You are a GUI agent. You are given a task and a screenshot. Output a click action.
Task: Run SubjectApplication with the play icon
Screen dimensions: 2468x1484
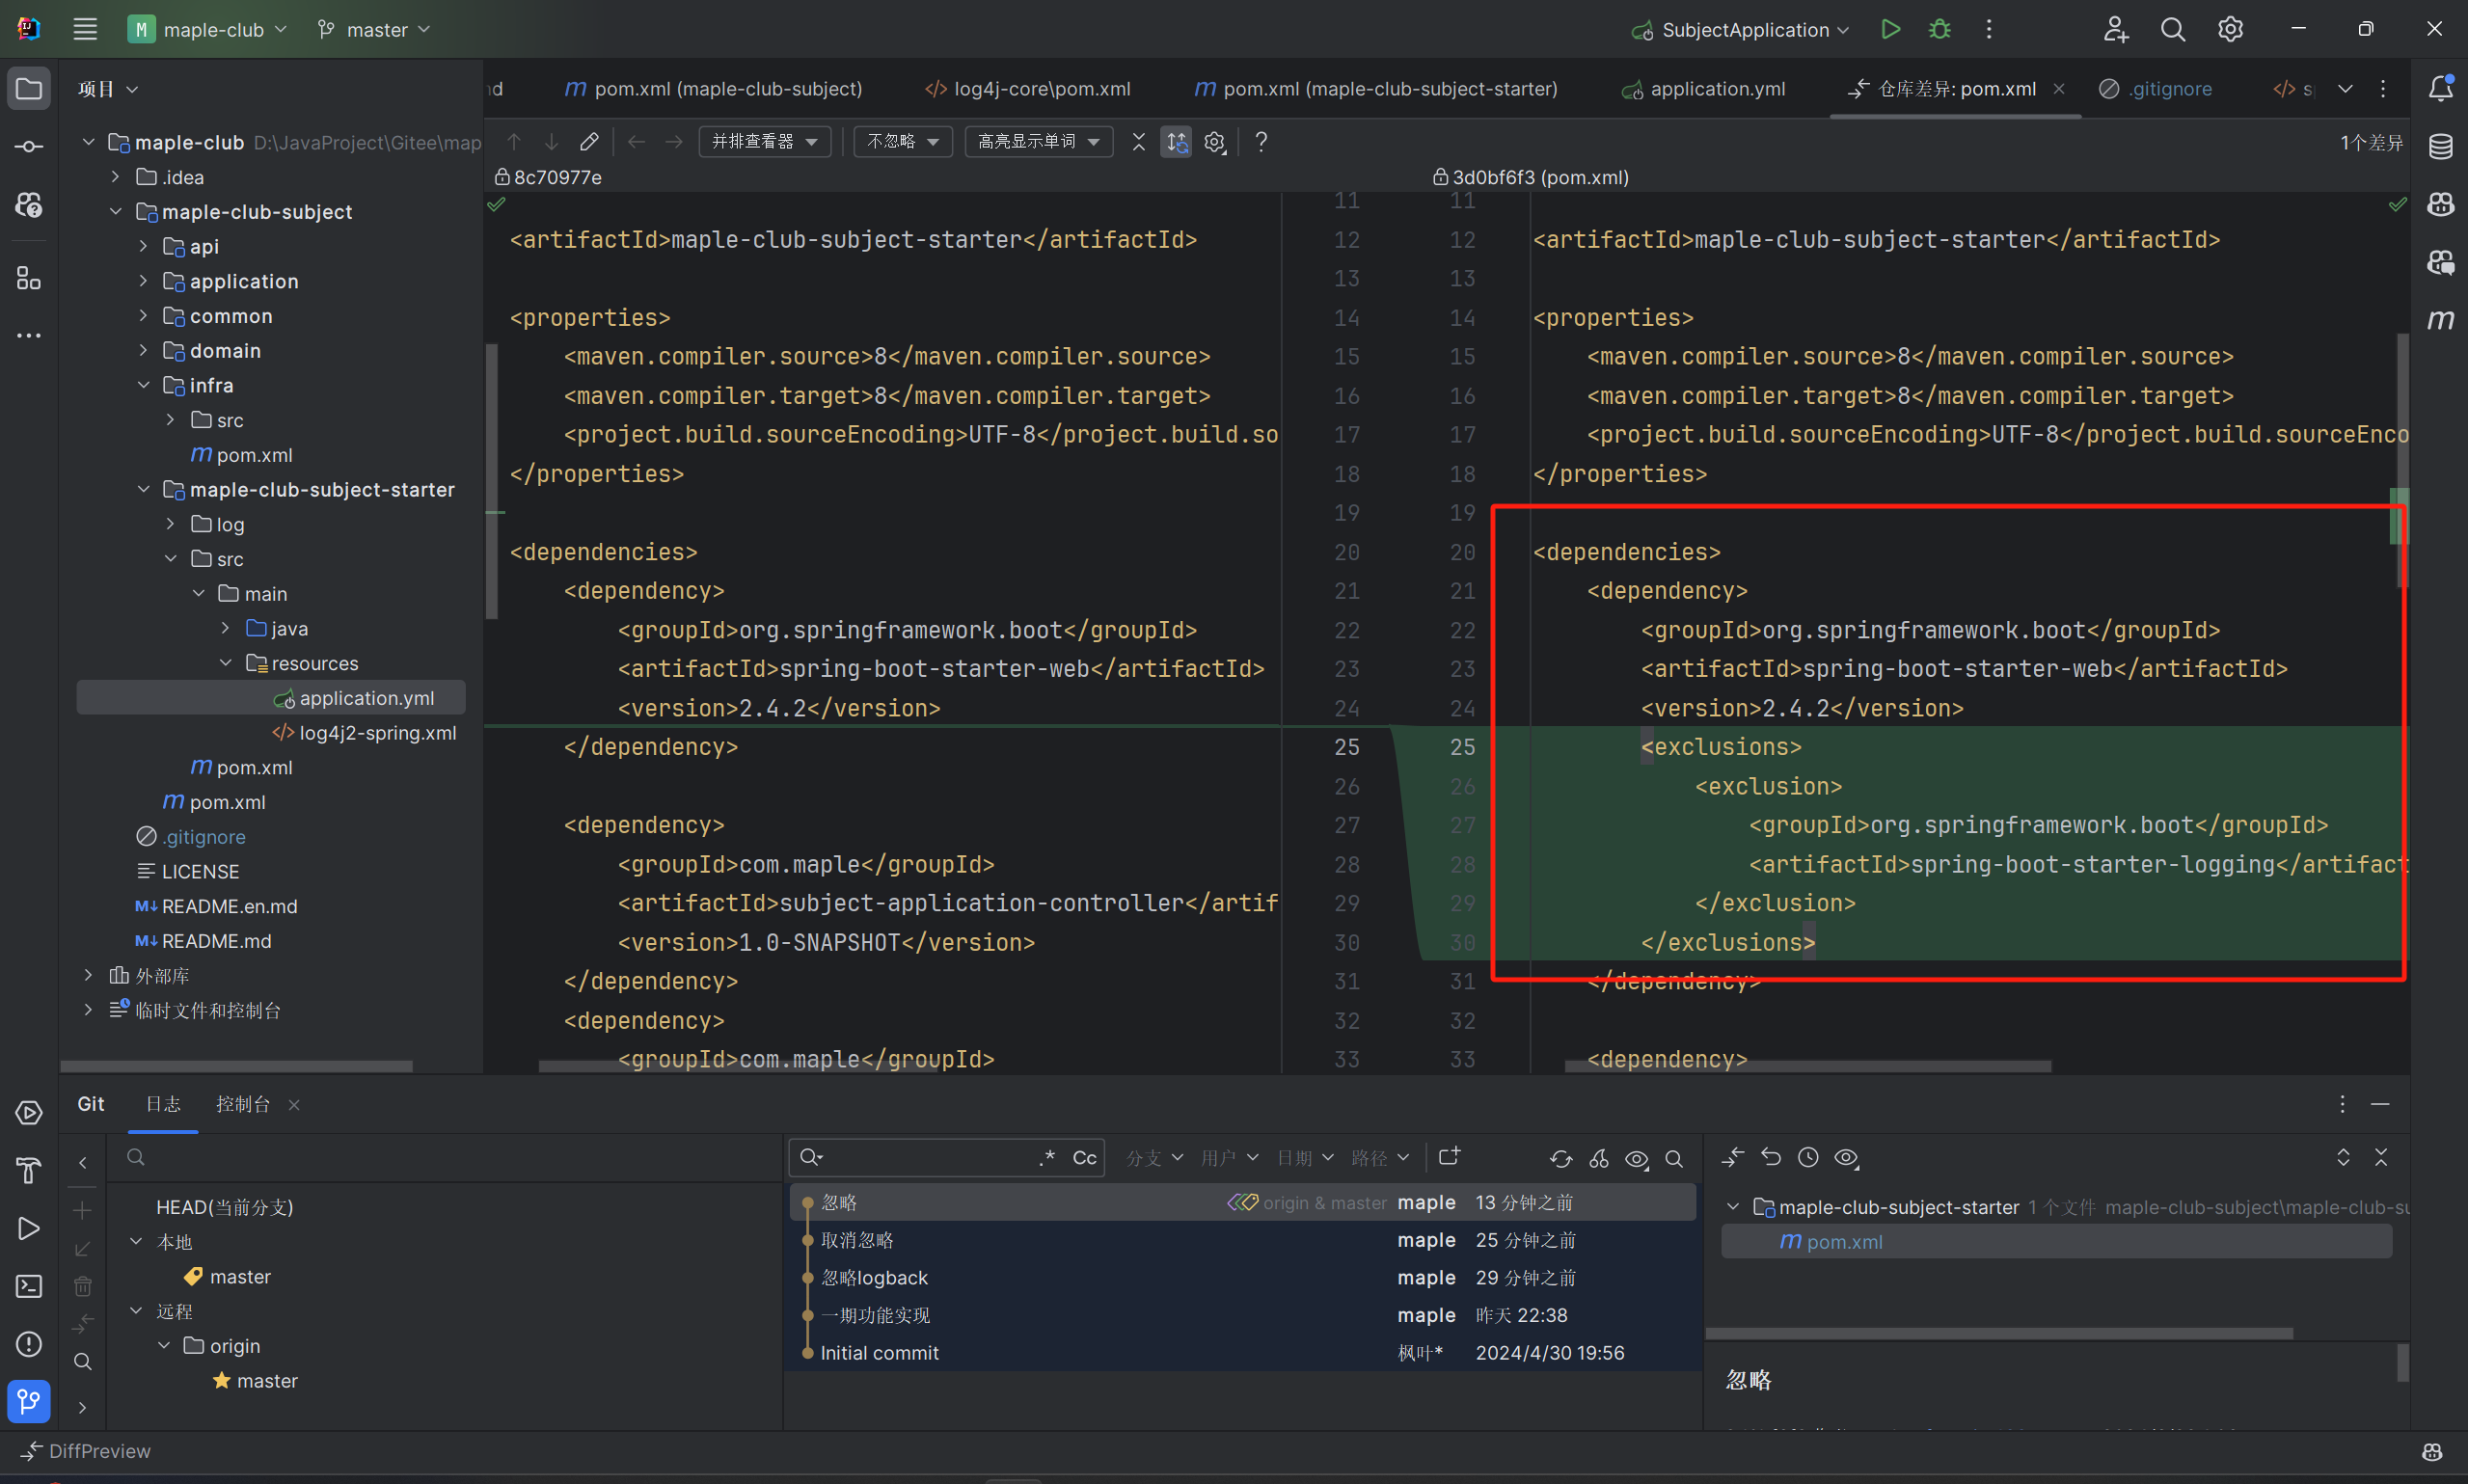tap(1890, 29)
